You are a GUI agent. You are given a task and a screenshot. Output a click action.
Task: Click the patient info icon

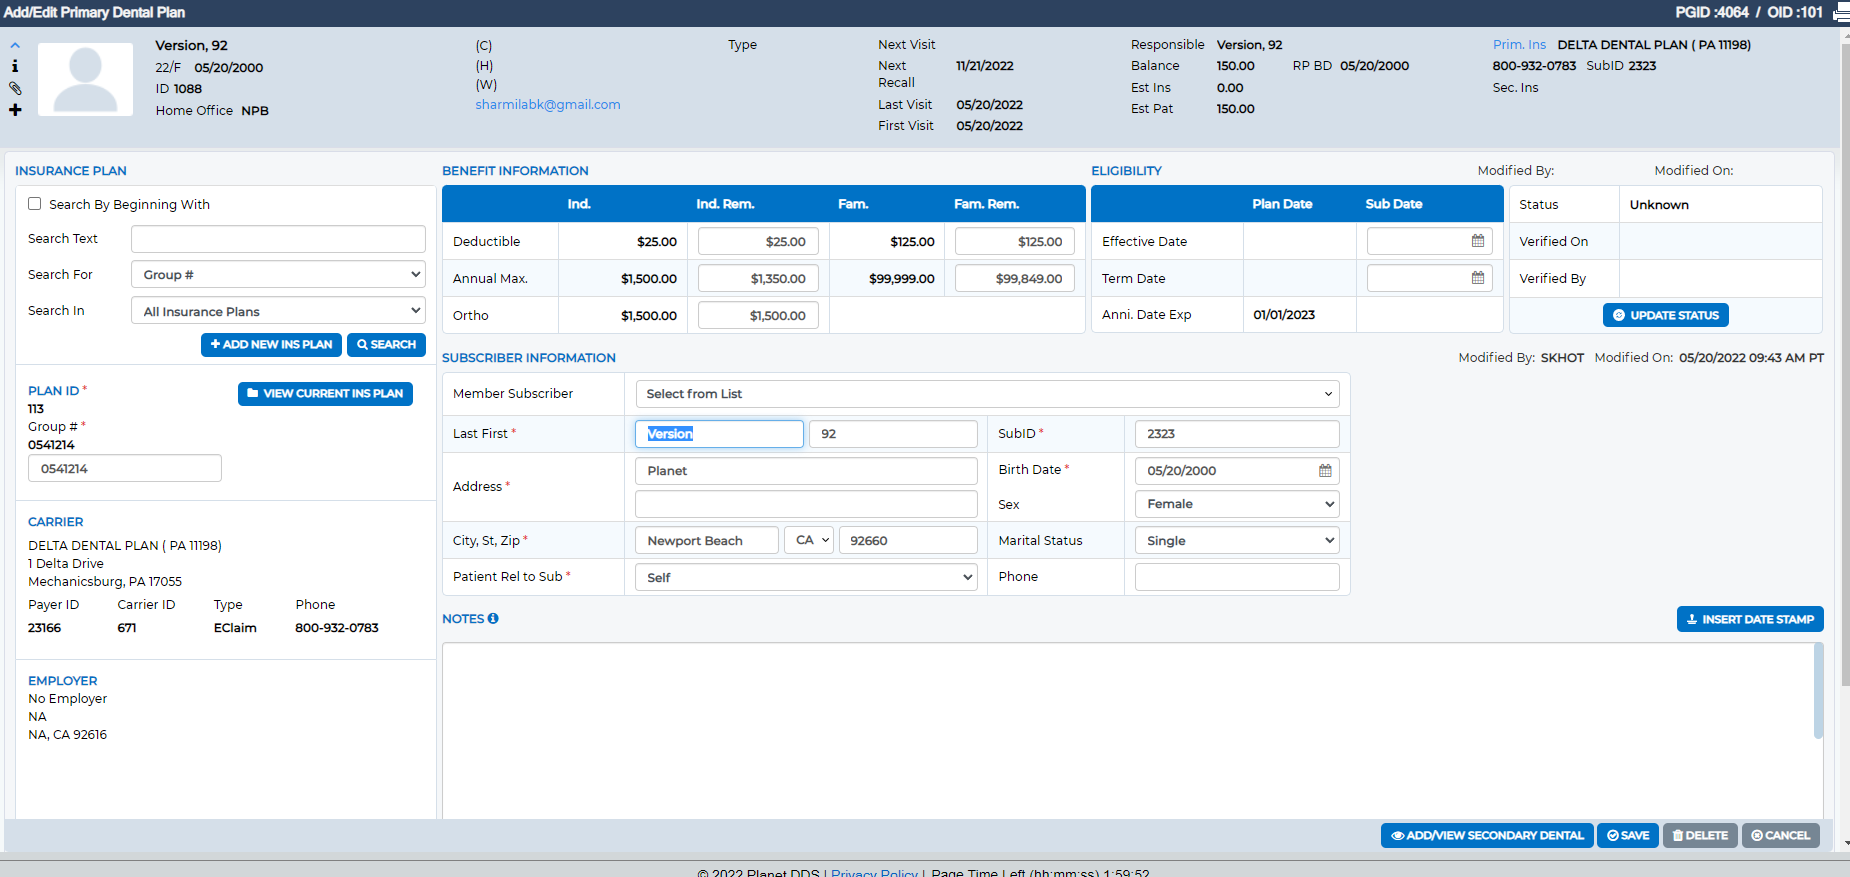pyautogui.click(x=15, y=66)
